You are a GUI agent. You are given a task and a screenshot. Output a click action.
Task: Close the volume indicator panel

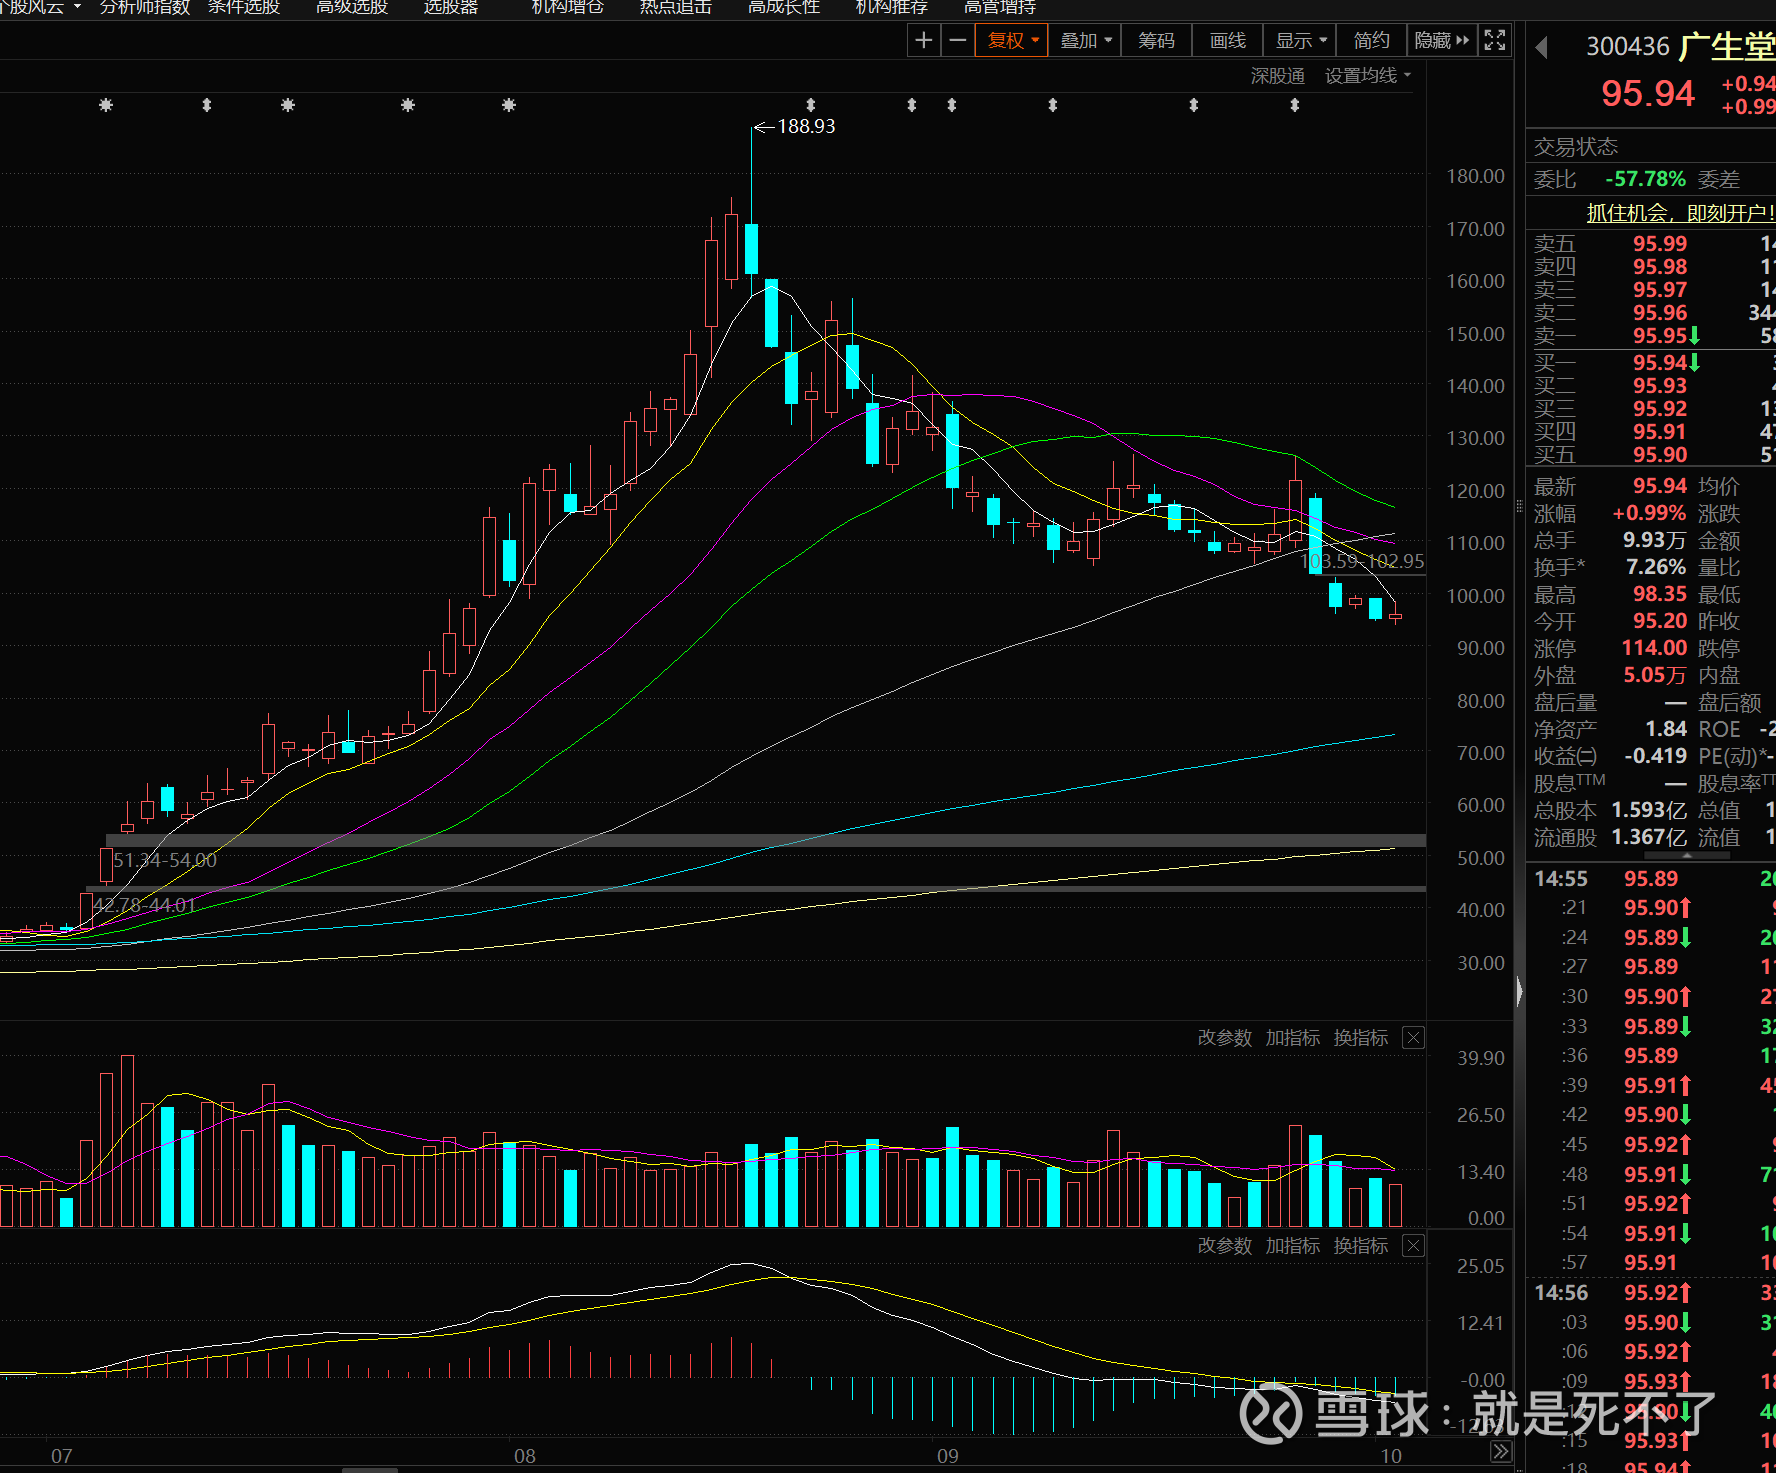(1413, 1038)
